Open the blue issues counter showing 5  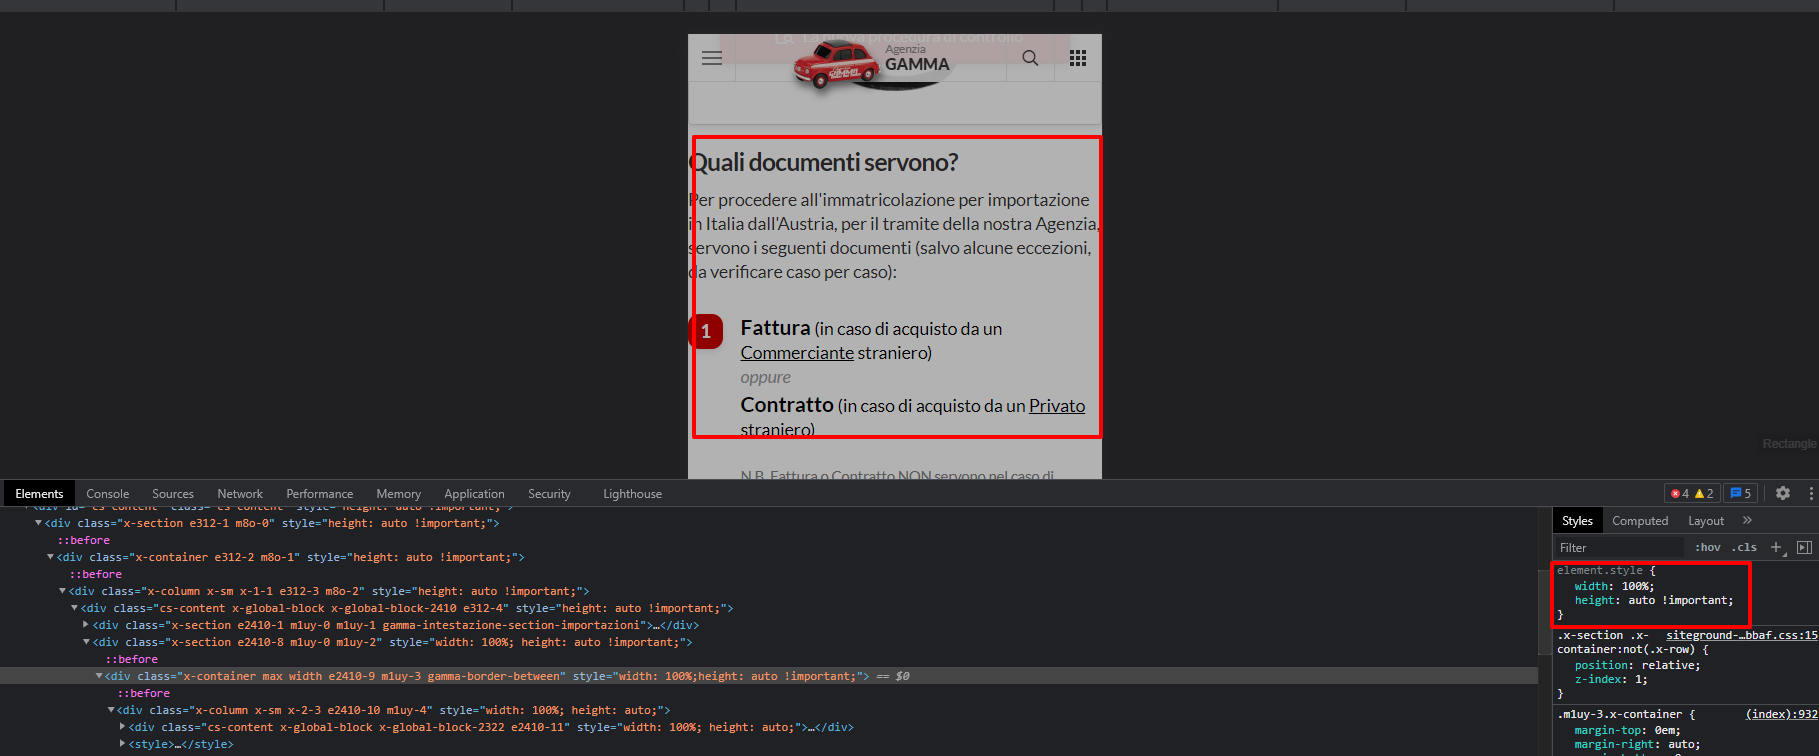(1741, 493)
